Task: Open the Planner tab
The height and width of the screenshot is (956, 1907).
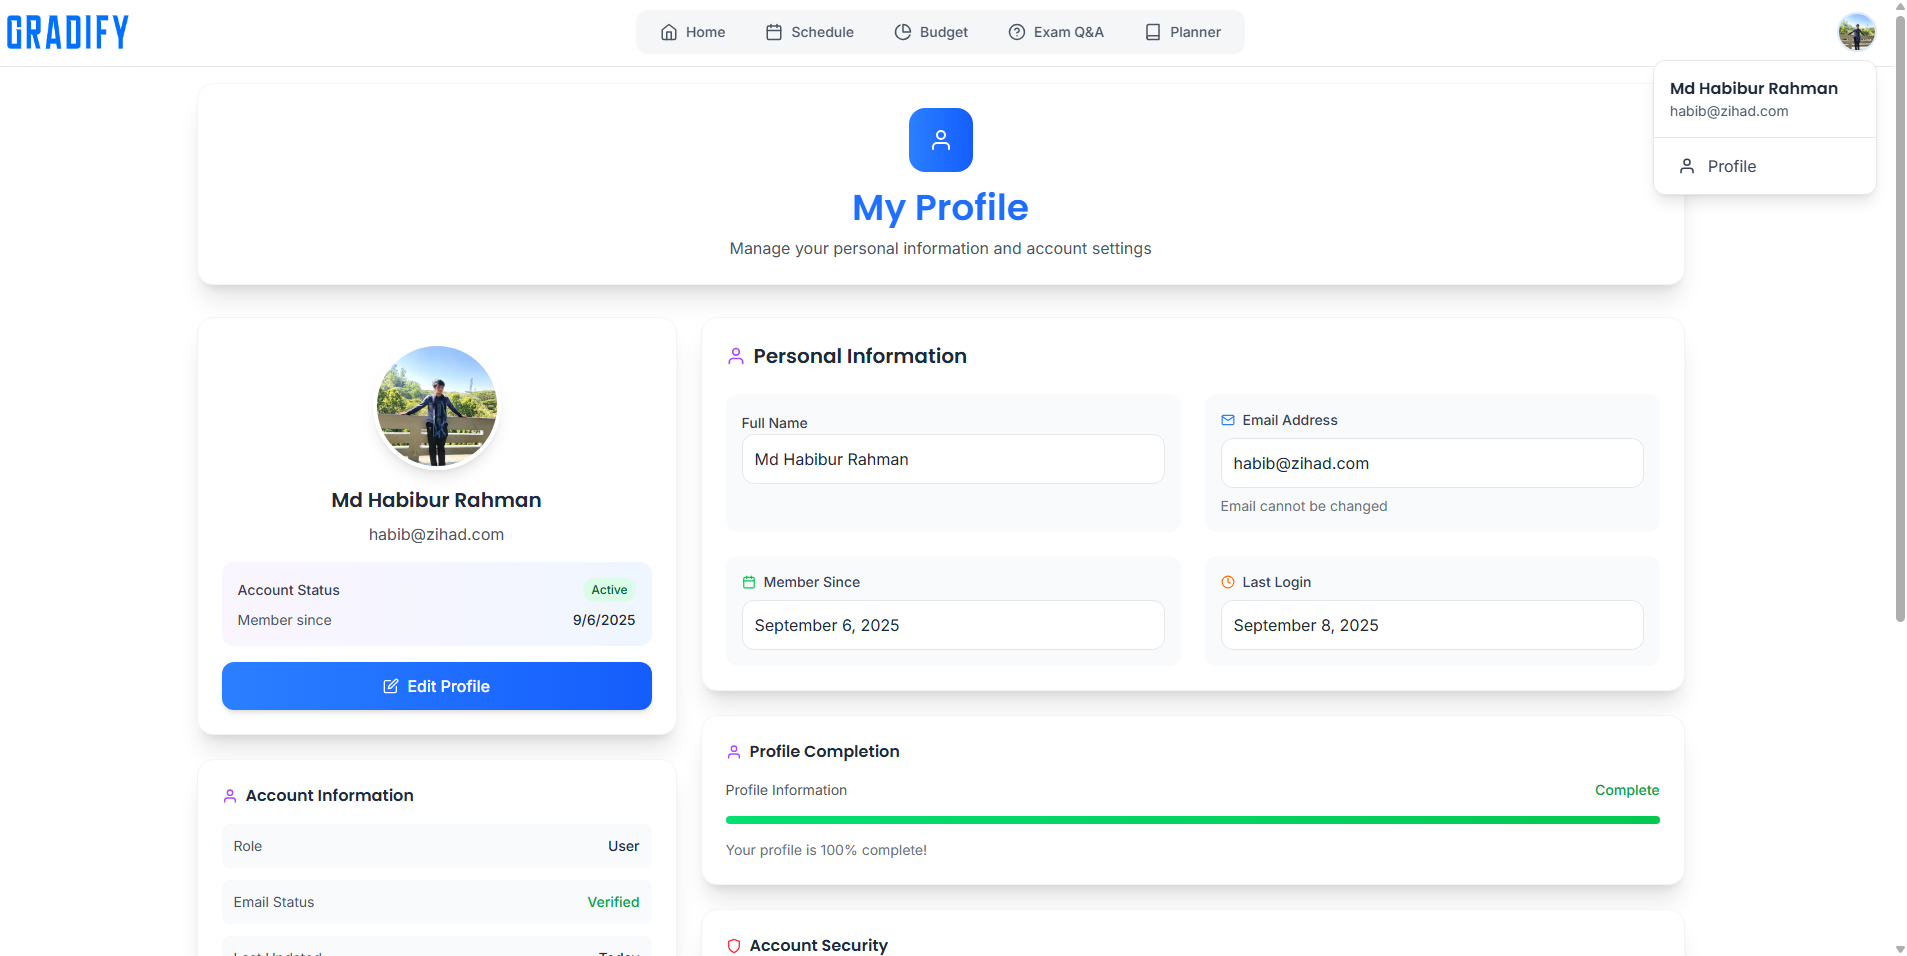Action: [x=1183, y=32]
